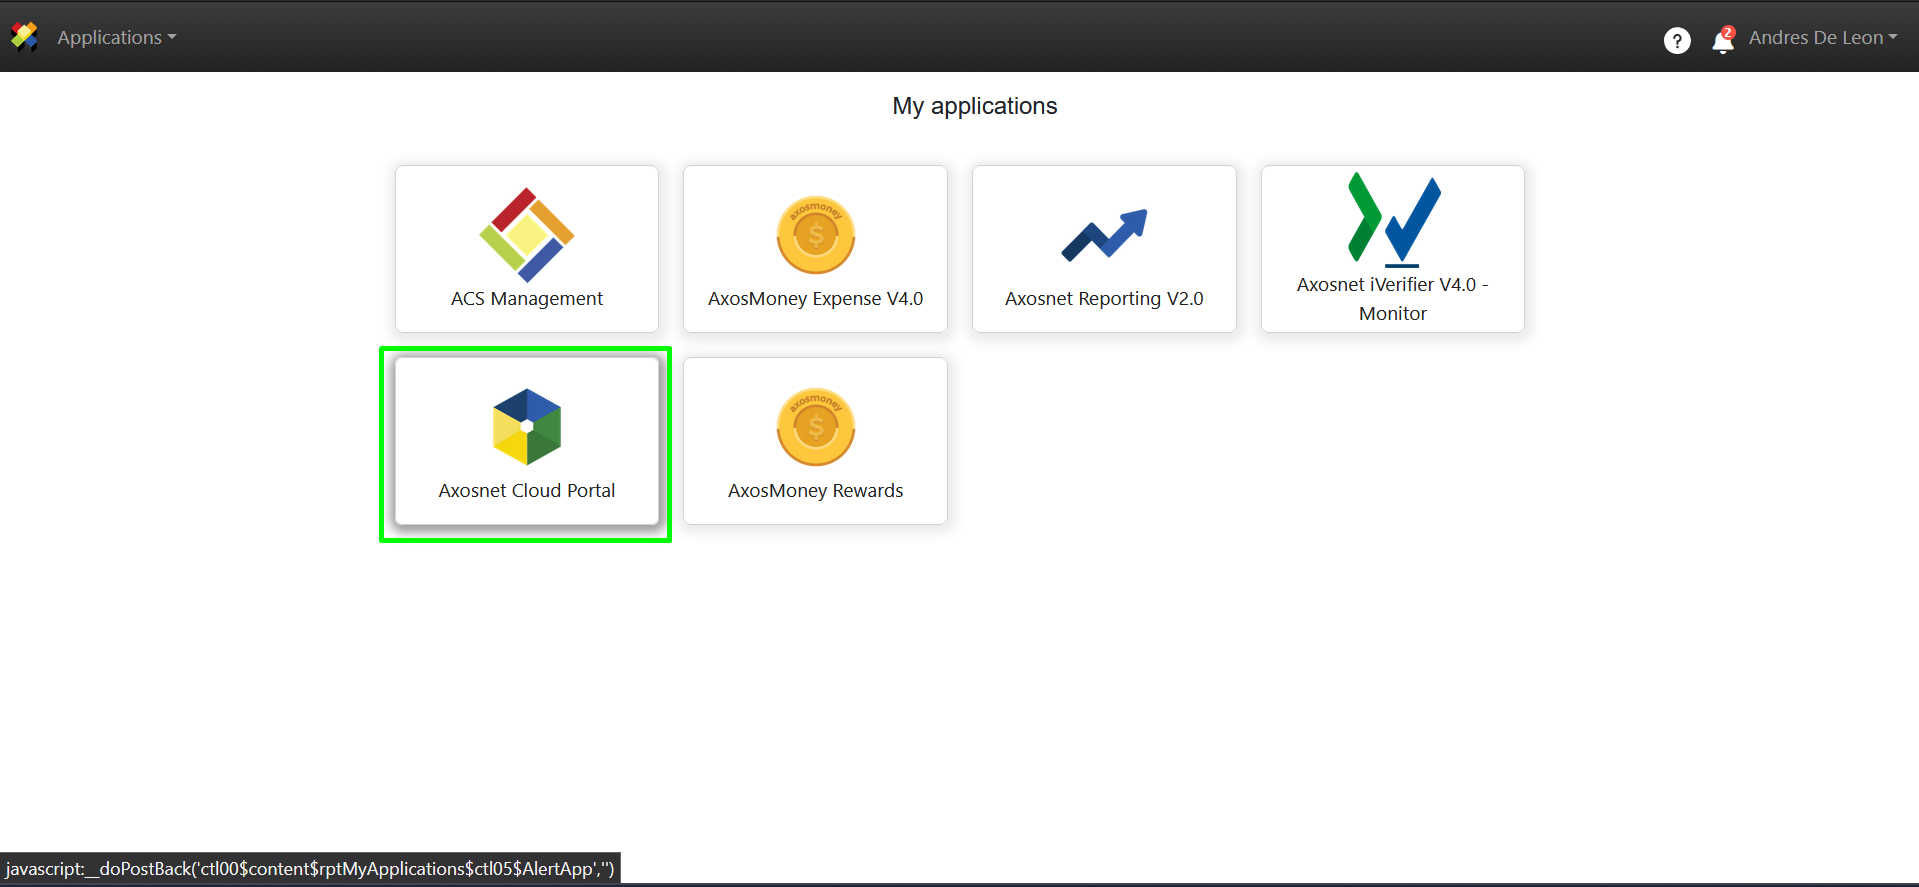This screenshot has height=887, width=1919.
Task: Click the caret arrow beside Andres De Leon
Action: (x=1893, y=37)
